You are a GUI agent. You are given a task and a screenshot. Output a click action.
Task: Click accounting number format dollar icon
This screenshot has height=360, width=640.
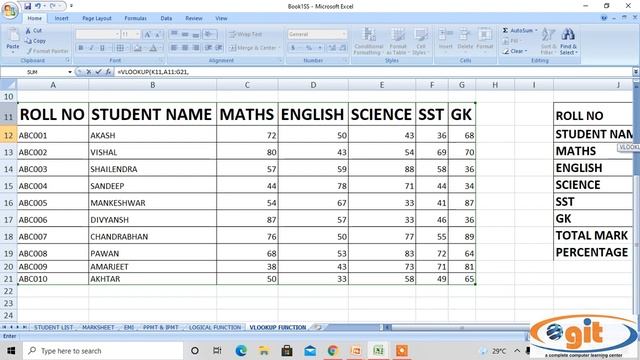(x=293, y=48)
